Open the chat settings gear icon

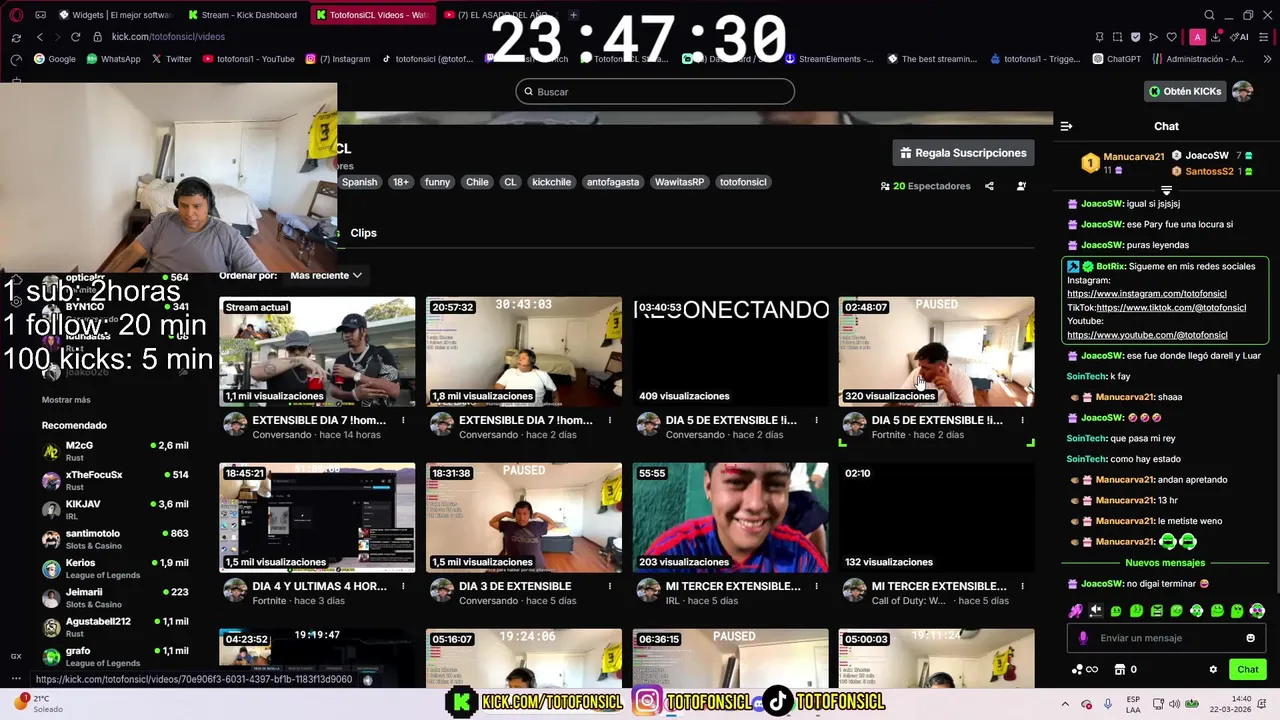point(1213,670)
